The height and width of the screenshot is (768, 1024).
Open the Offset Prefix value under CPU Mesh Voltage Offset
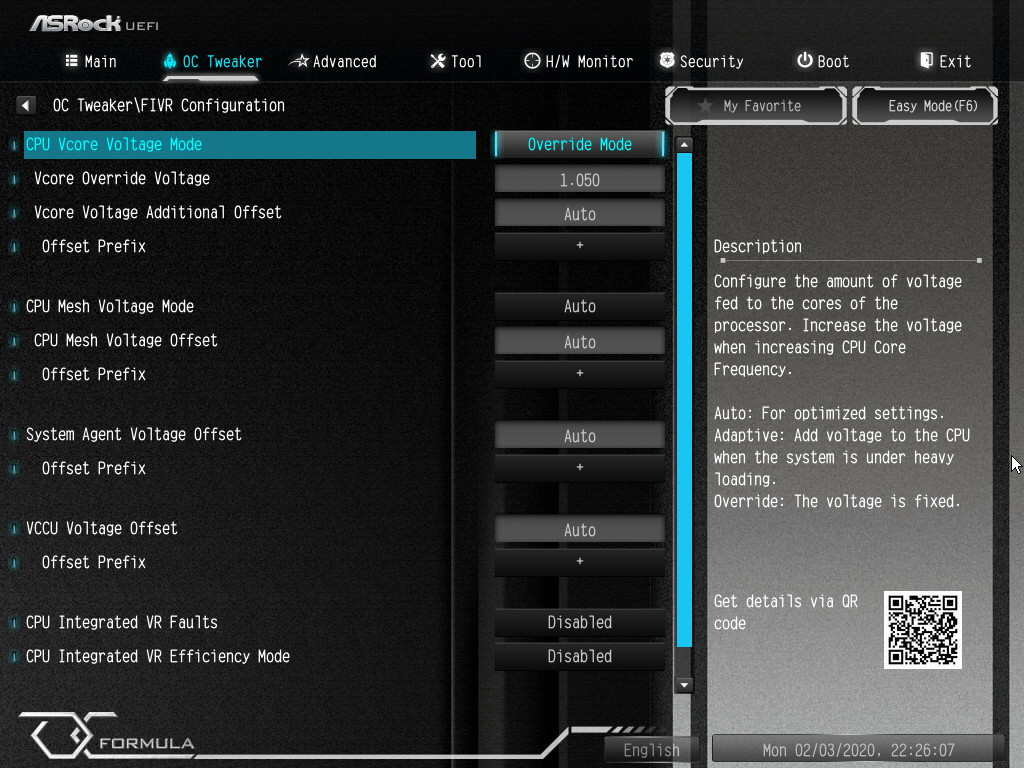(x=580, y=374)
